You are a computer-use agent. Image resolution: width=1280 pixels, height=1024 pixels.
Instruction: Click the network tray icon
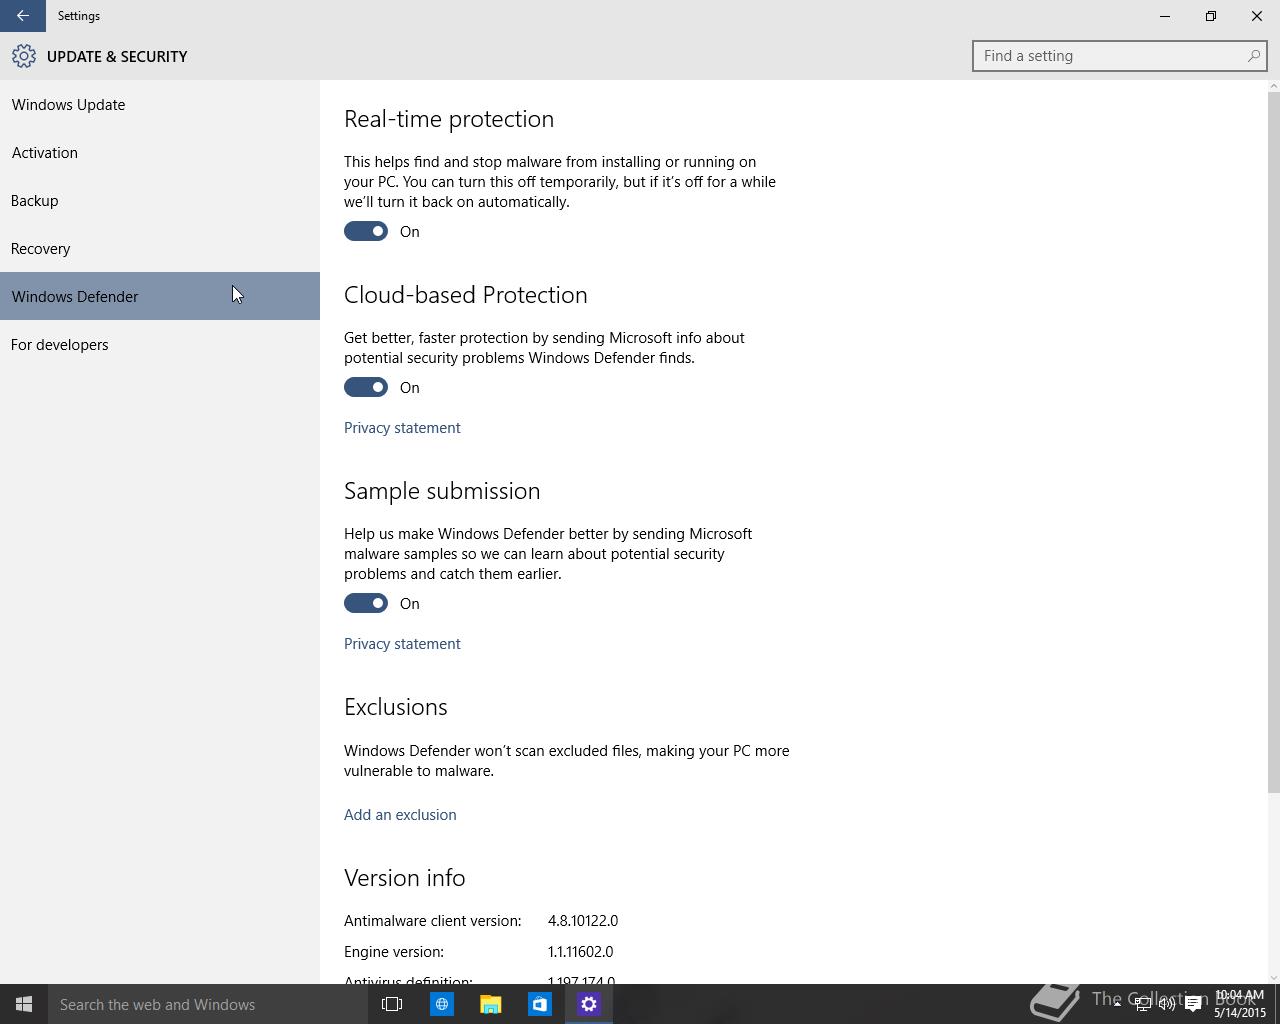[1142, 1005]
